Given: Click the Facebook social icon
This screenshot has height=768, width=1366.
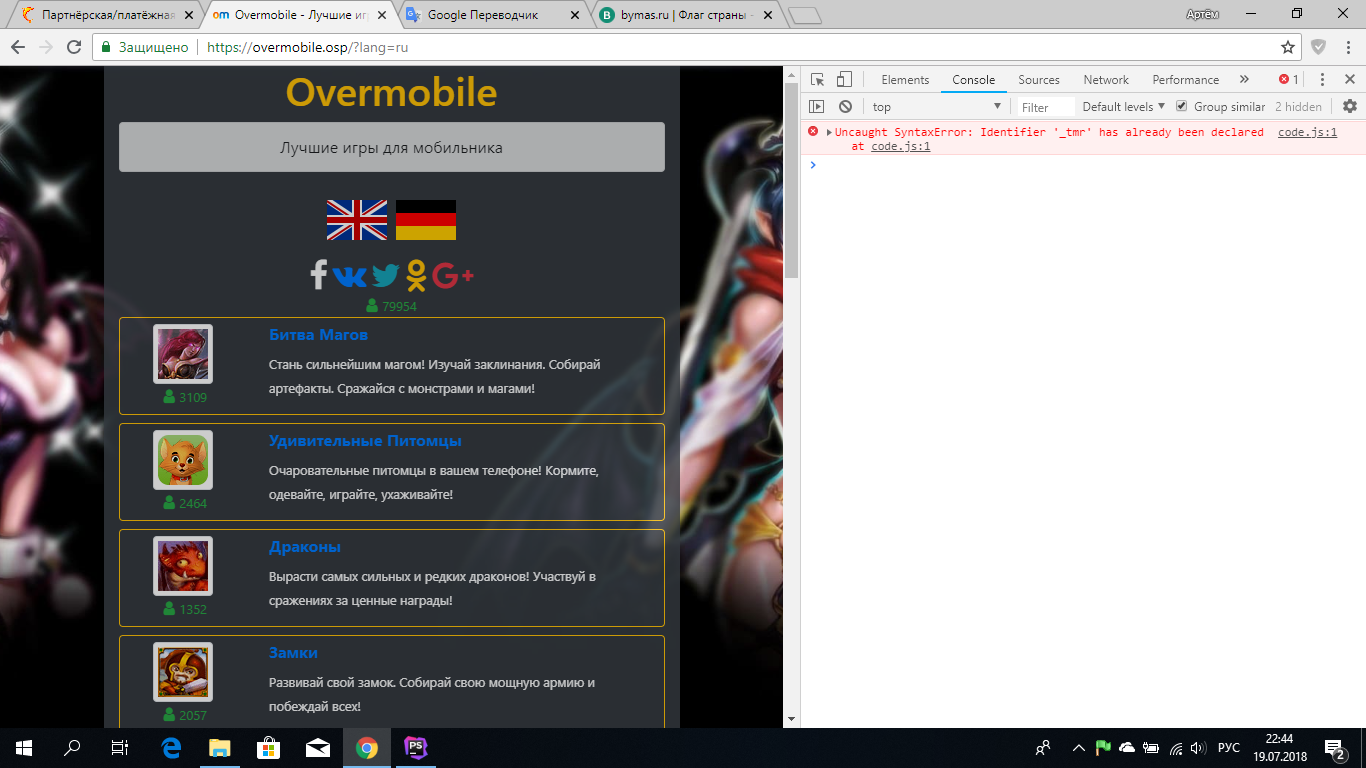Looking at the screenshot, I should click(x=319, y=275).
